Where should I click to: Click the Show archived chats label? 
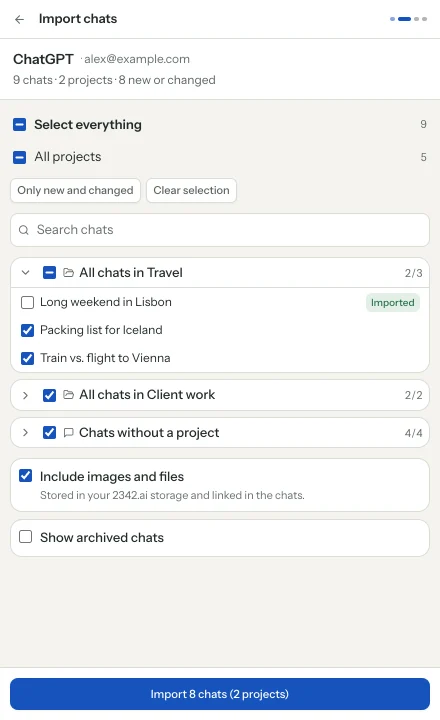click(102, 538)
